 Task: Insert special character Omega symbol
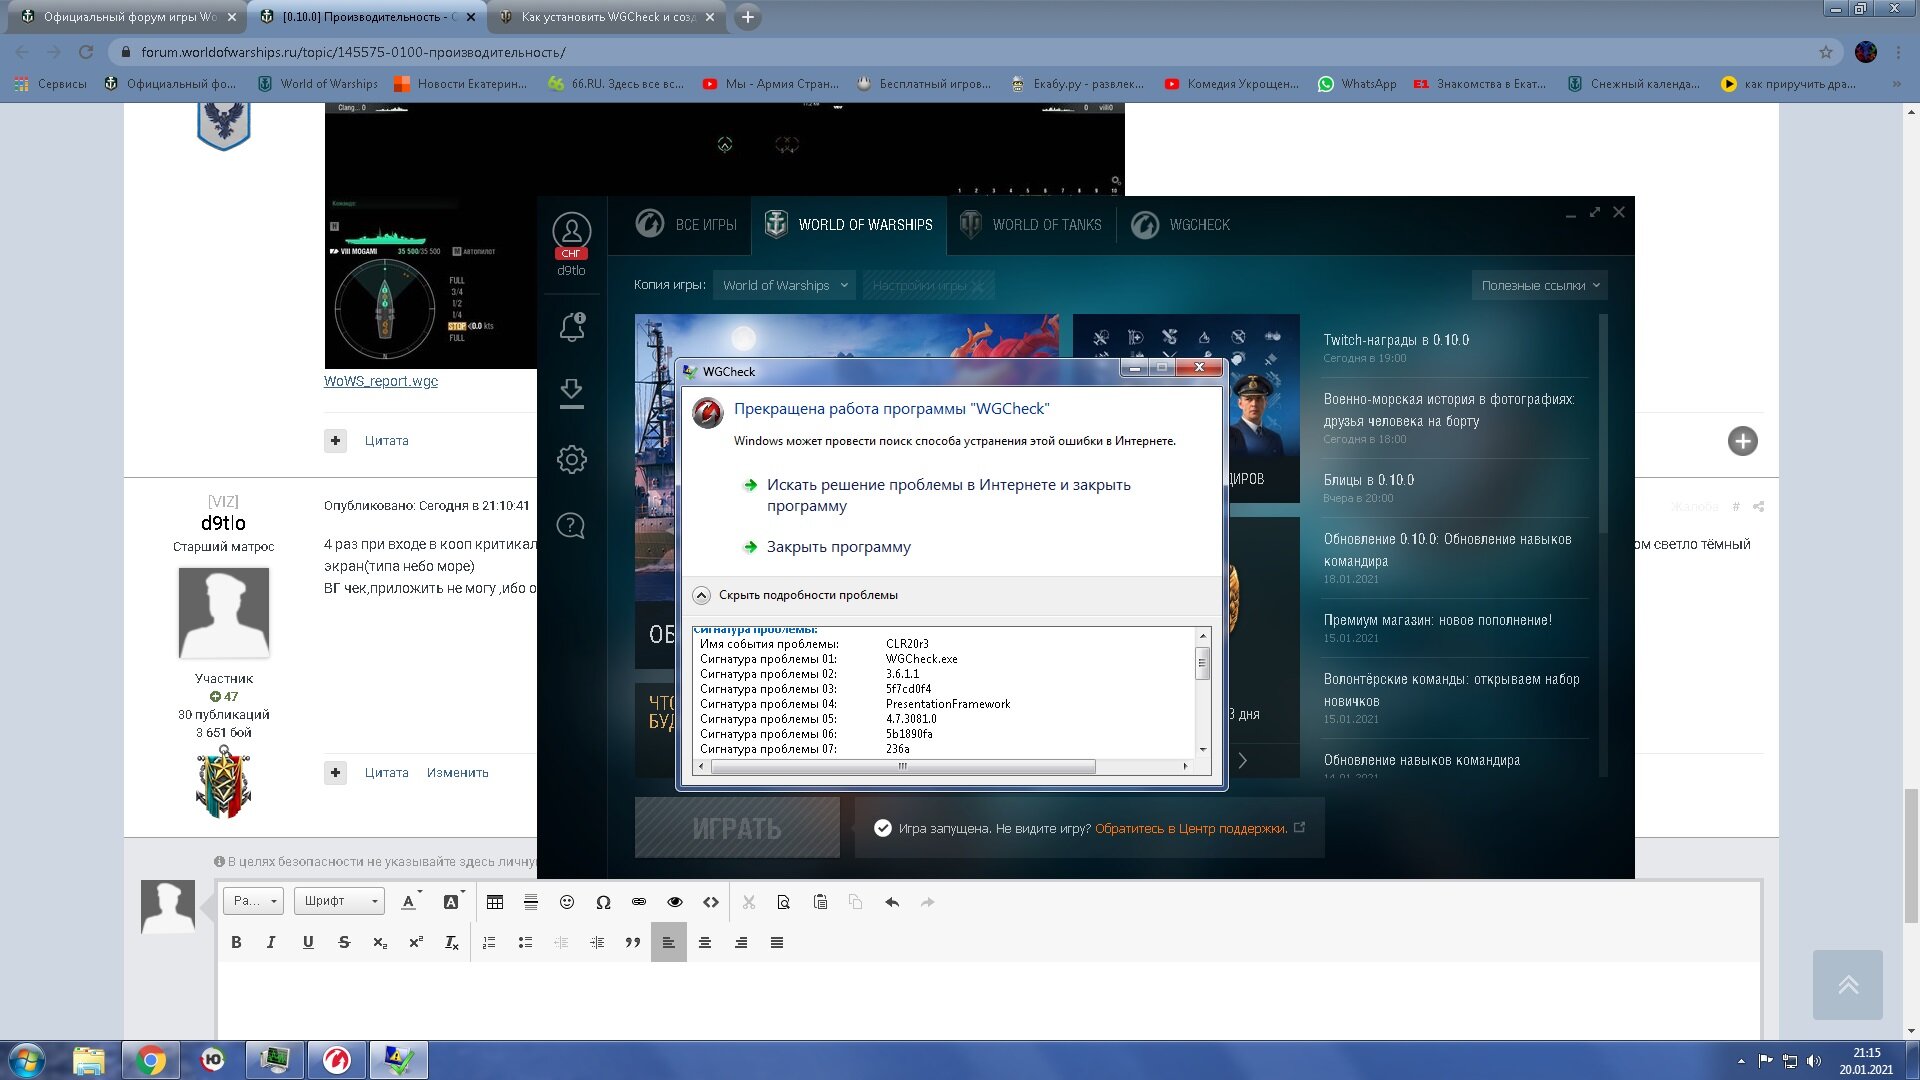click(x=603, y=902)
